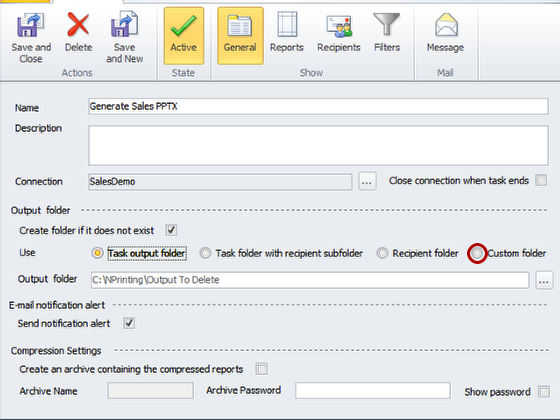560x420 pixels.
Task: Select the Custom folder radio option
Action: click(x=477, y=253)
